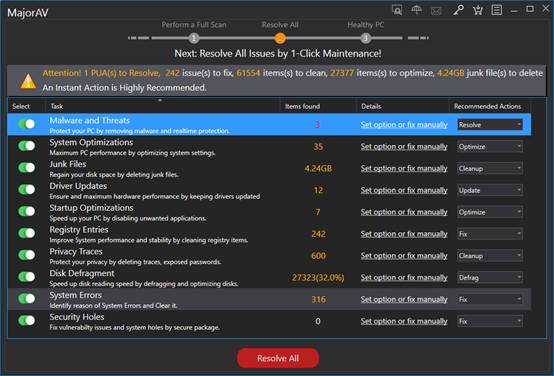The image size is (554, 376).
Task: Click the shopping cart purchase icon
Action: point(478,10)
